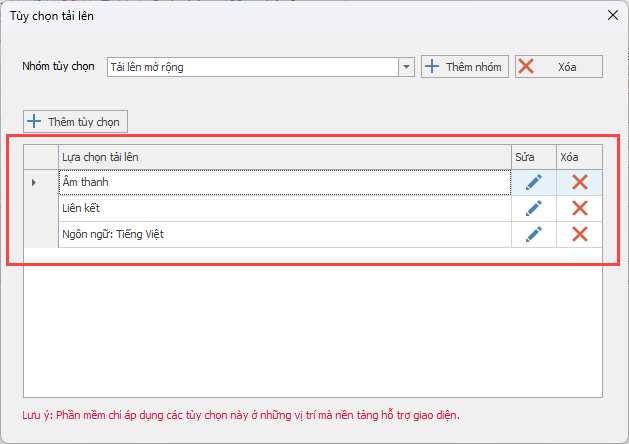The height and width of the screenshot is (444, 629).
Task: Select the Ngôn ngữ: Tiếng Việt cell
Action: (x=284, y=234)
